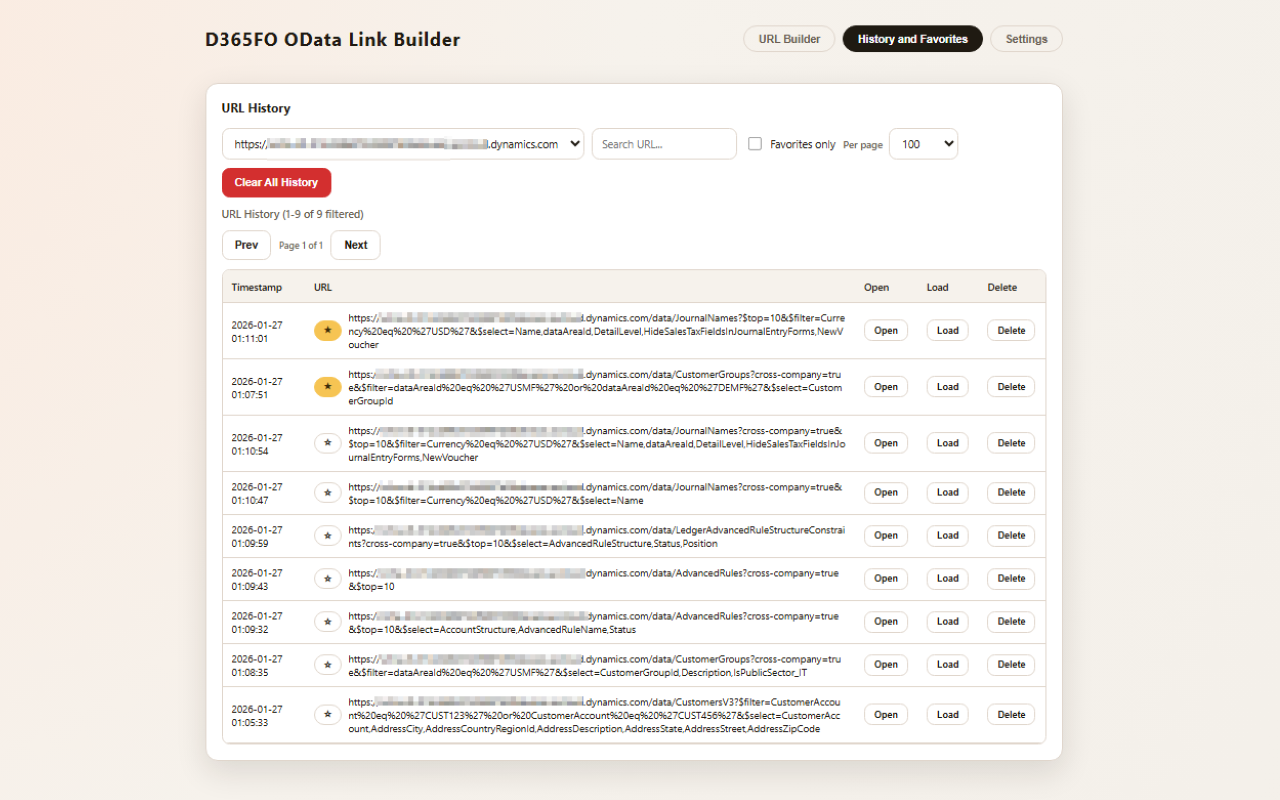Click the URL column header
The image size is (1280, 800).
click(x=323, y=287)
